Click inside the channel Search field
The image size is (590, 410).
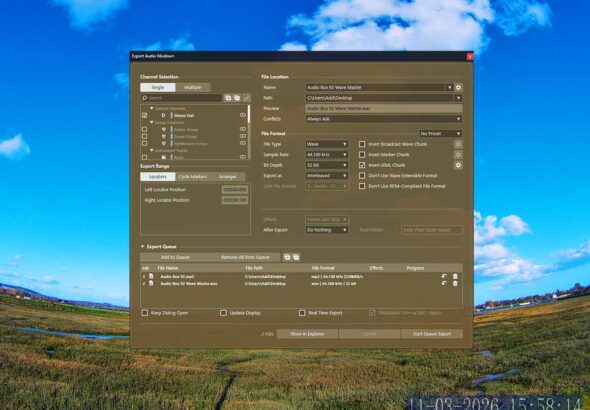tap(181, 98)
